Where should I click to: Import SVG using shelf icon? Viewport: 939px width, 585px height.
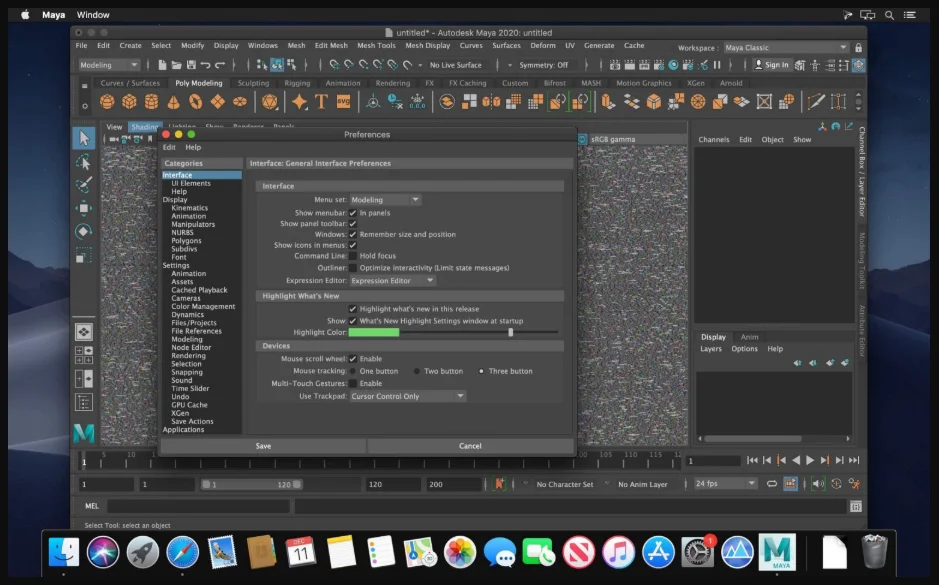343,102
